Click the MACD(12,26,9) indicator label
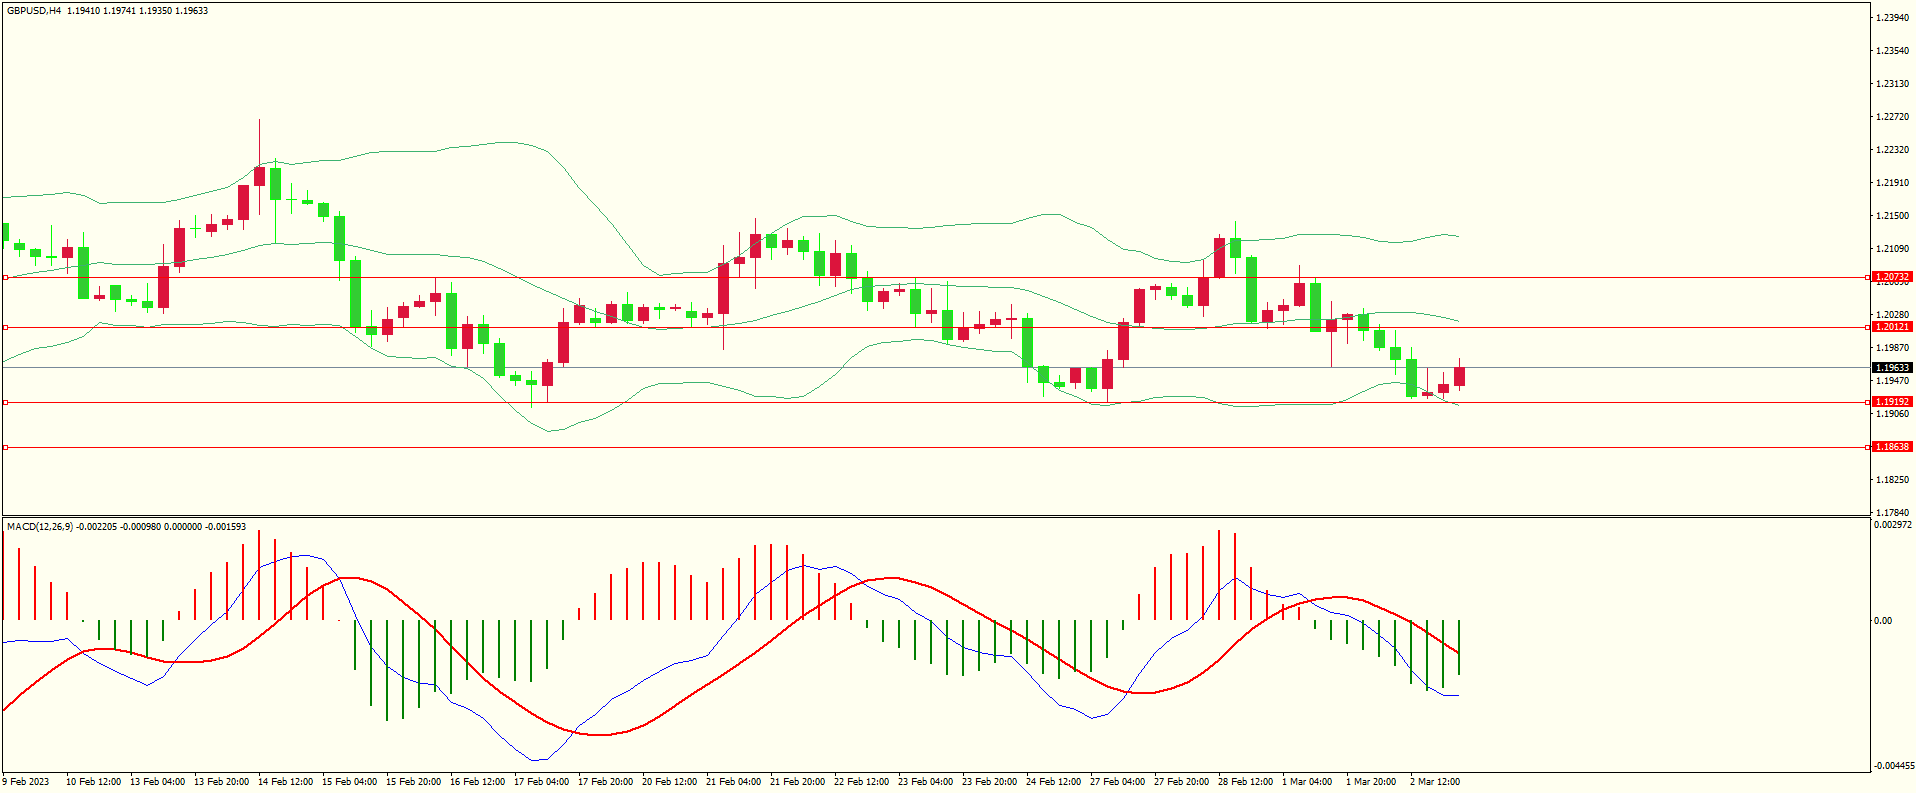1916x793 pixels. pos(40,527)
